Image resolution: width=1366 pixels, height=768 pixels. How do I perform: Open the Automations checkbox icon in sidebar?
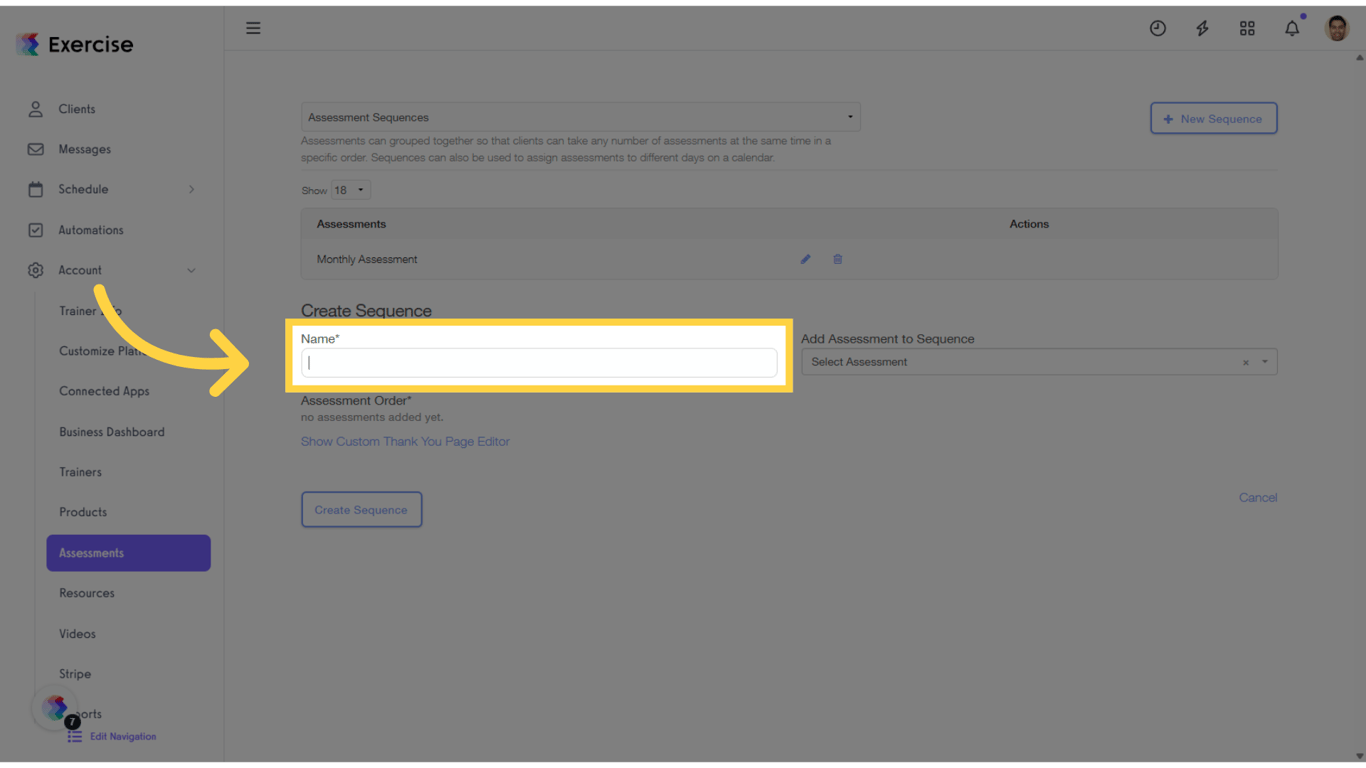click(34, 230)
